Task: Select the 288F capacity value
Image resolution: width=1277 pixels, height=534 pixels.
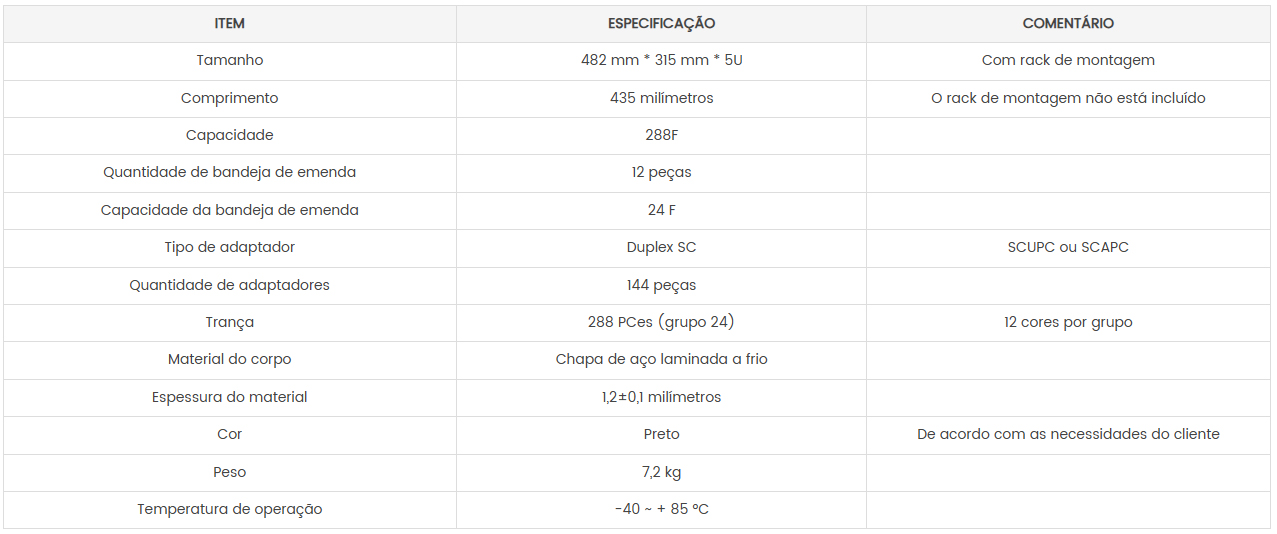Action: coord(661,135)
